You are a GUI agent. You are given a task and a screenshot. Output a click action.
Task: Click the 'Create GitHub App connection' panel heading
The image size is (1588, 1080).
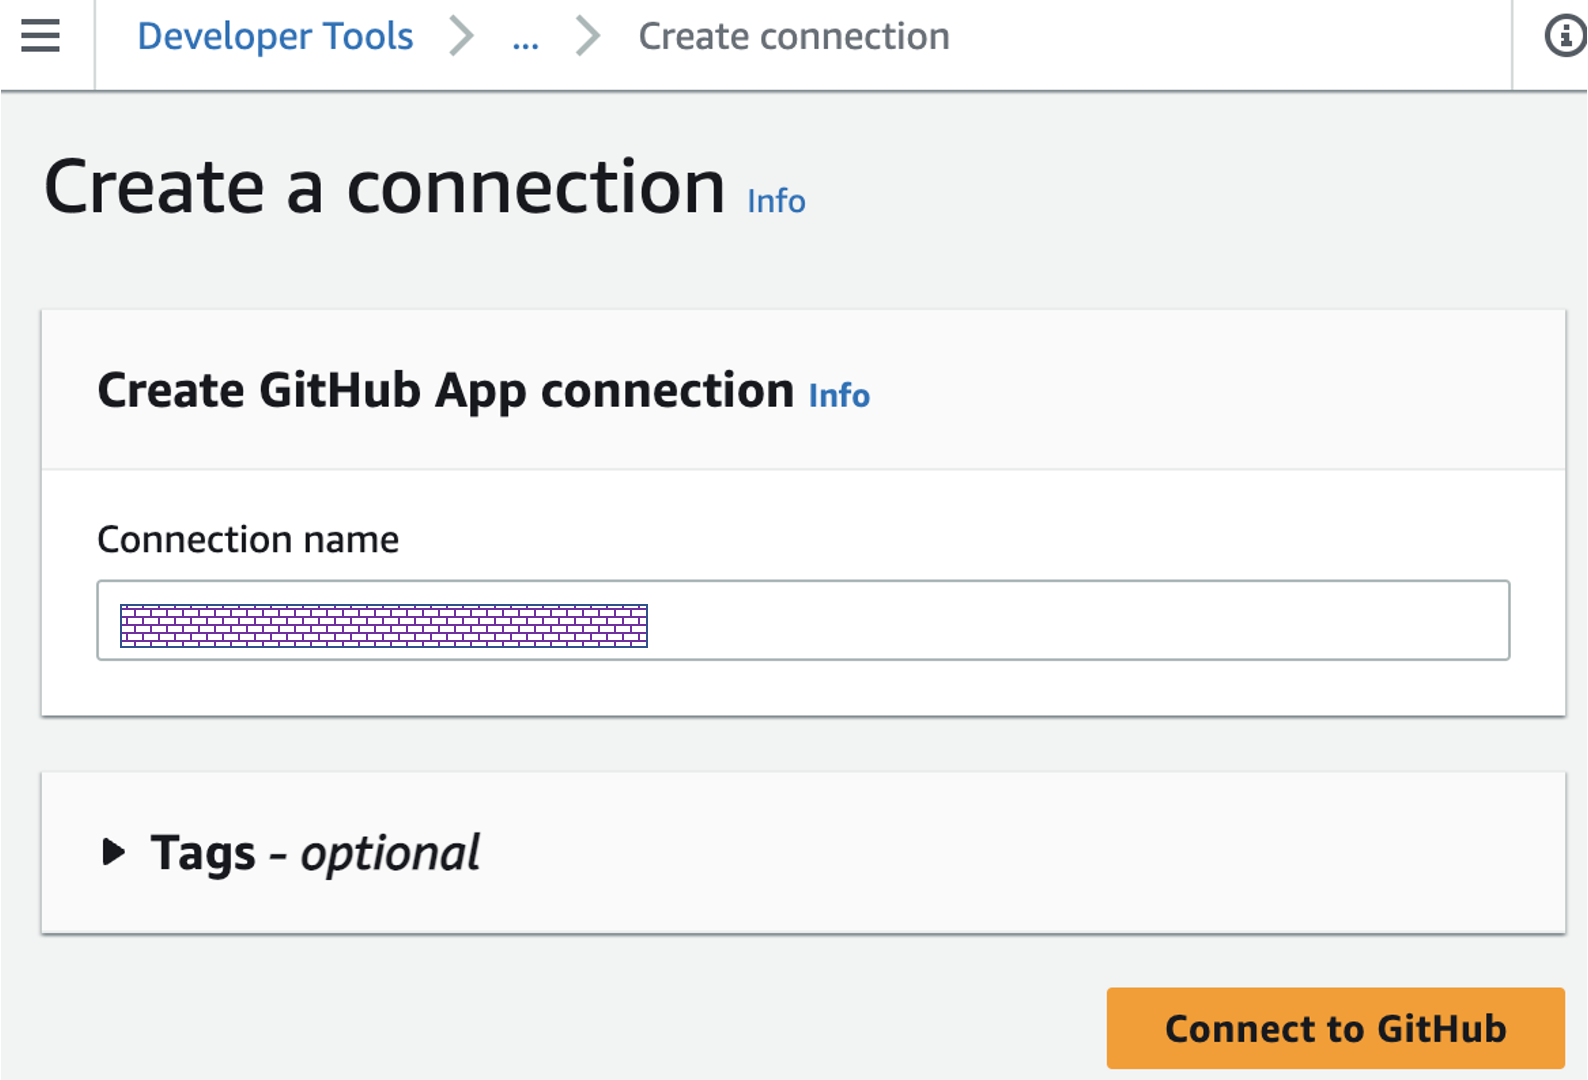pos(445,390)
